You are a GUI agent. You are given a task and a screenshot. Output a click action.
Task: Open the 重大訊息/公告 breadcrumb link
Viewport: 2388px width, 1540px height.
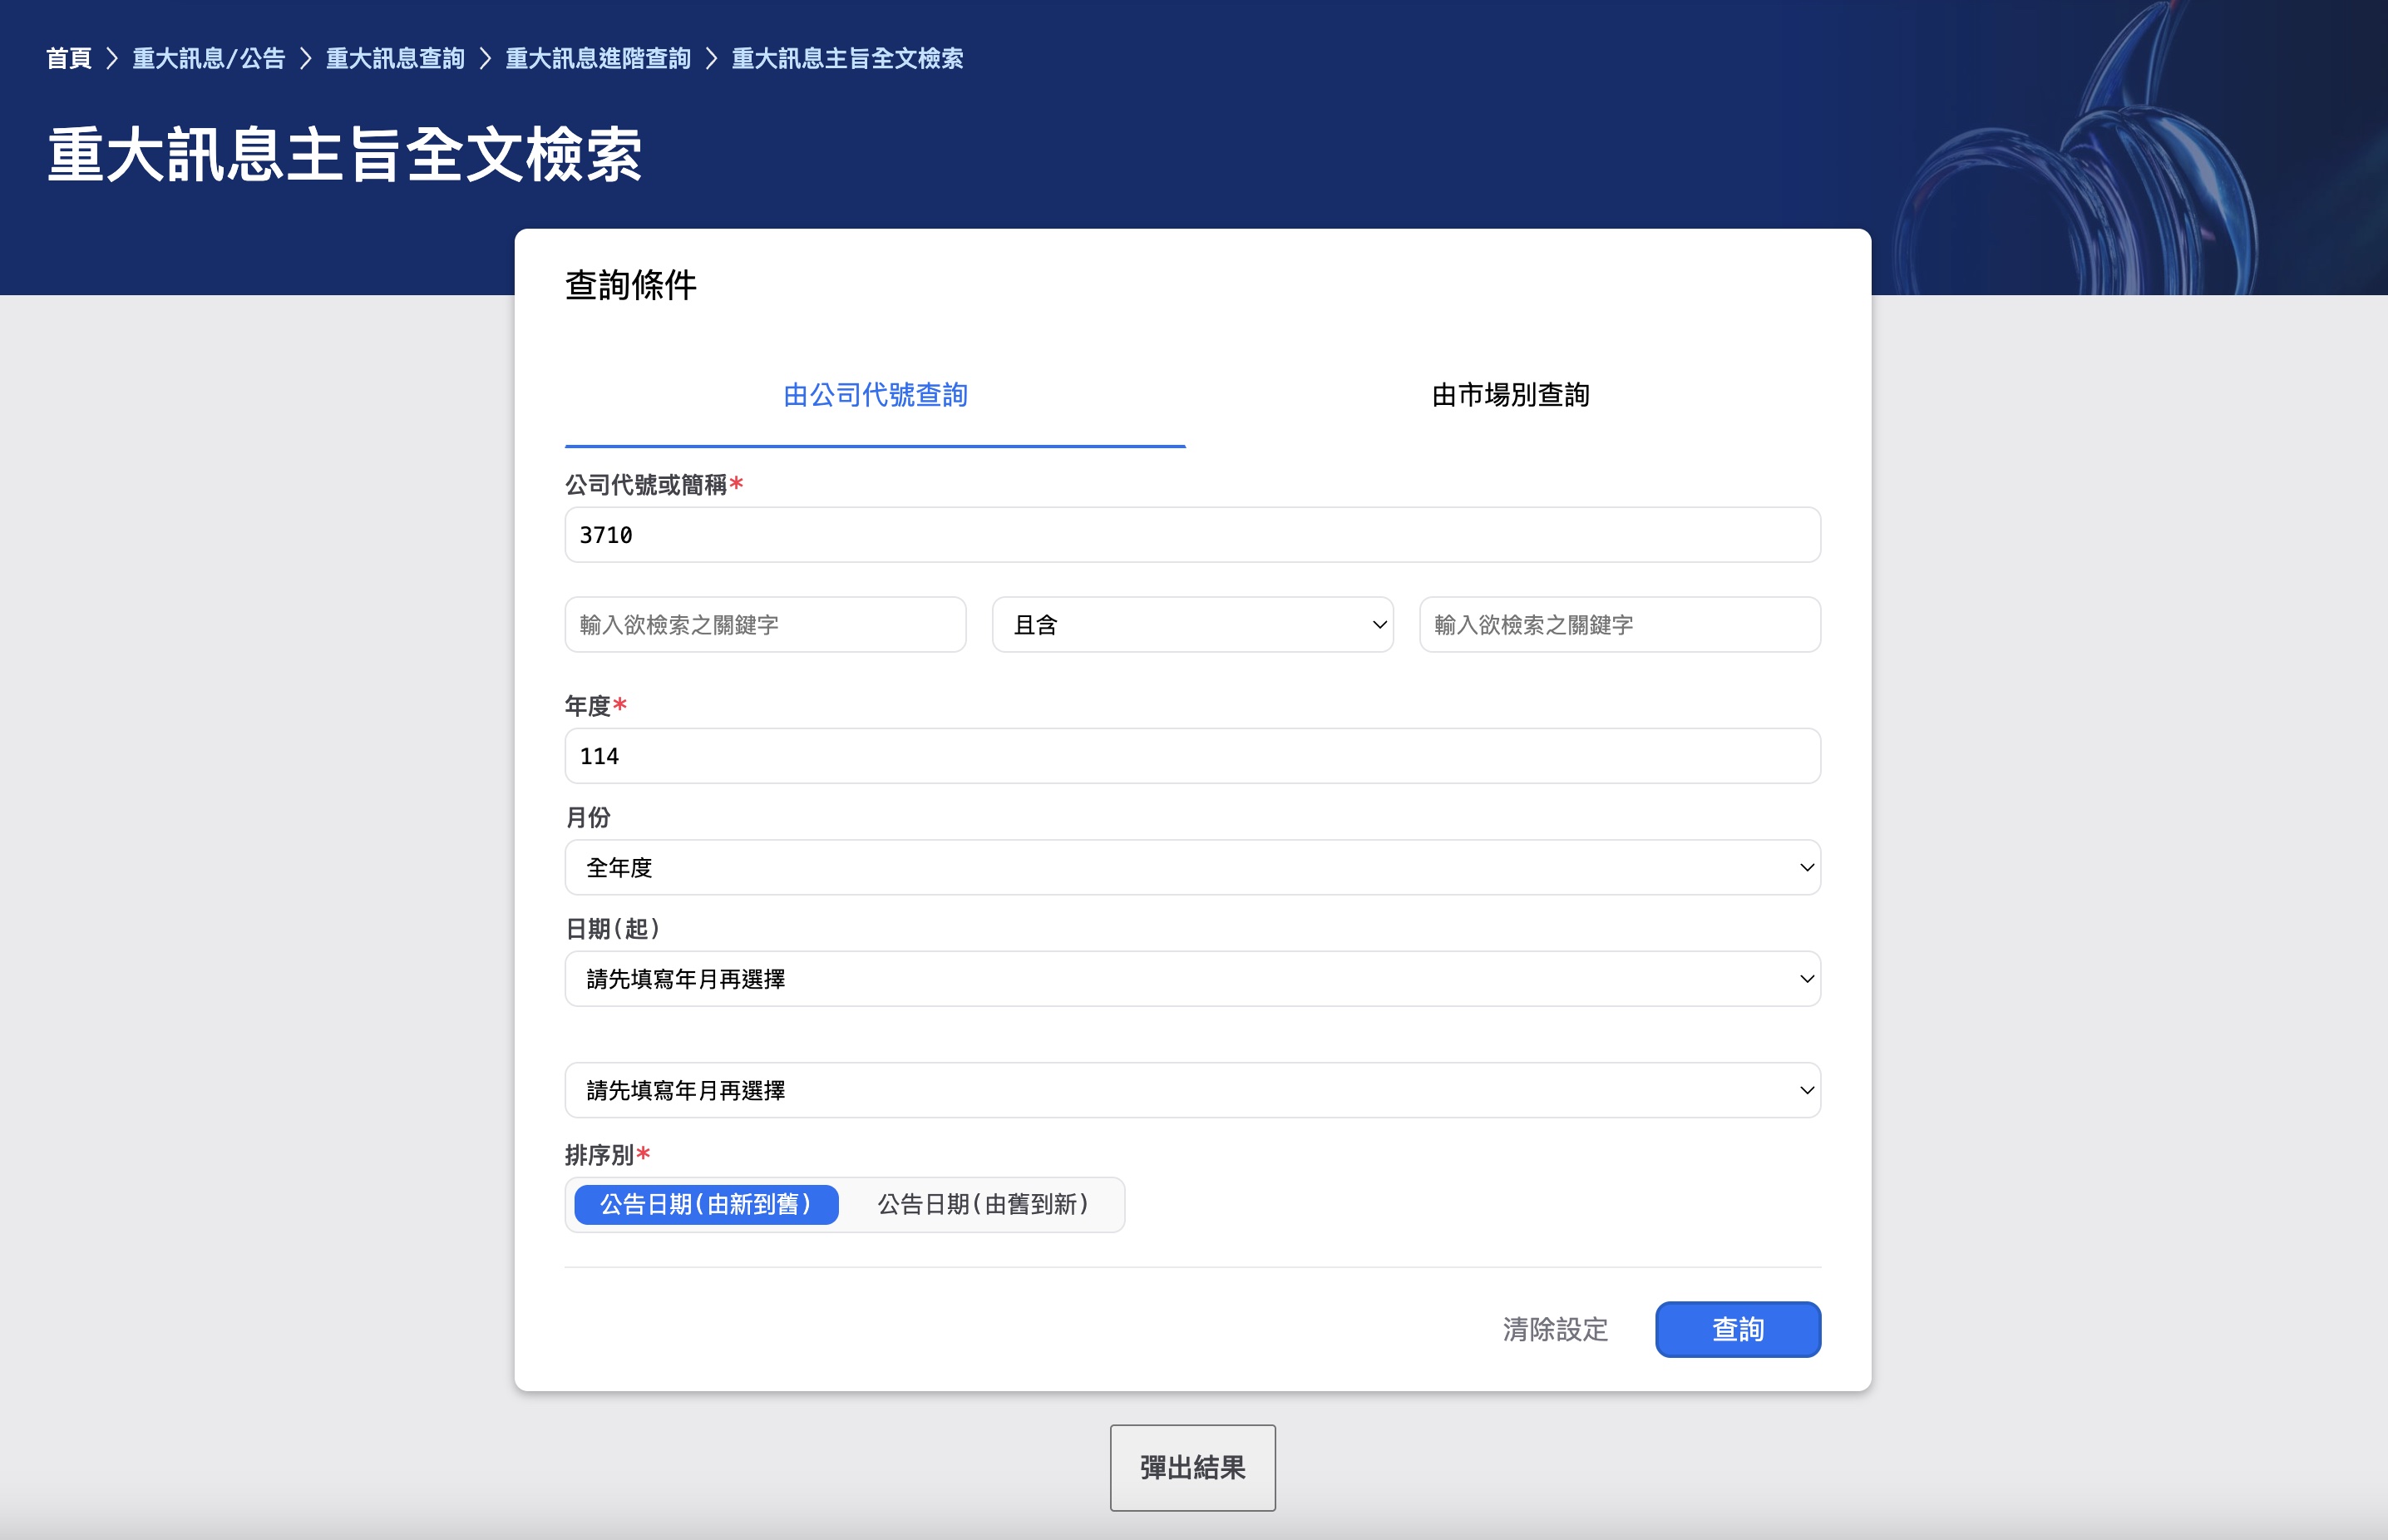pyautogui.click(x=208, y=59)
